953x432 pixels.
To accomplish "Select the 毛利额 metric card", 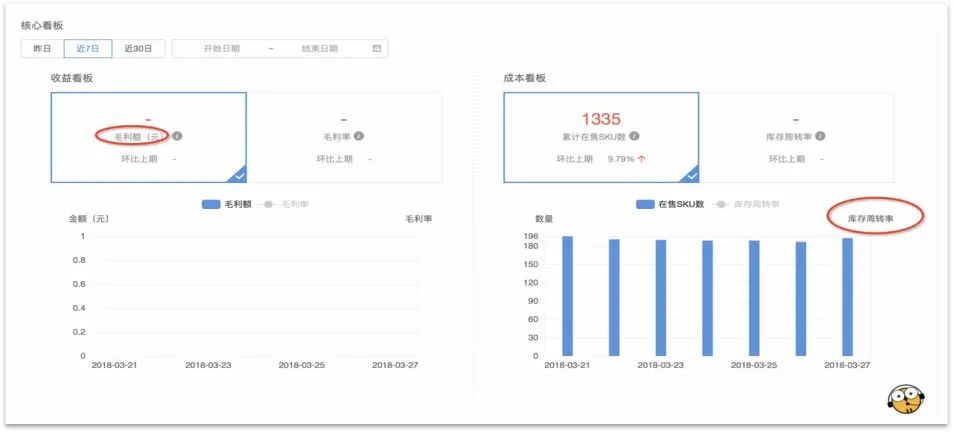I will point(148,137).
